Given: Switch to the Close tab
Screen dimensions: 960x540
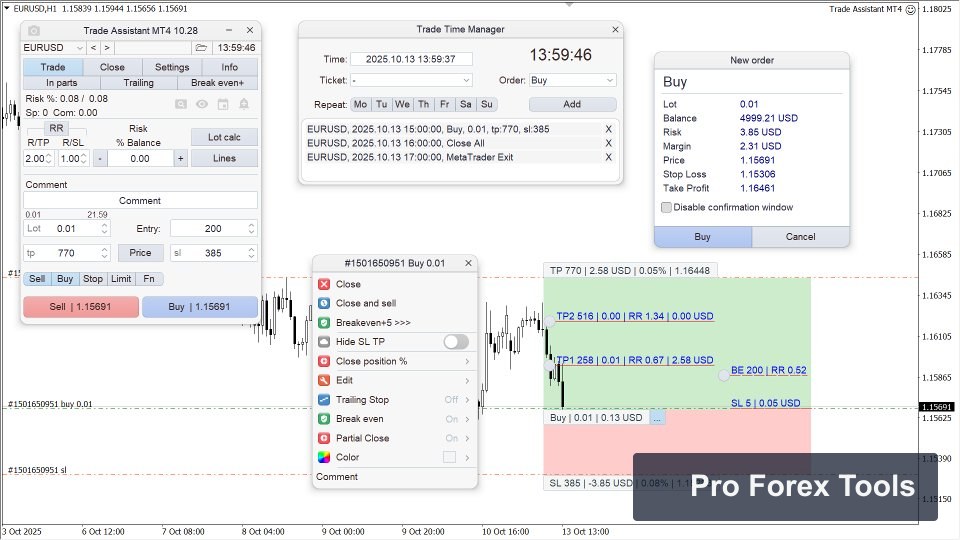Looking at the screenshot, I should 112,67.
